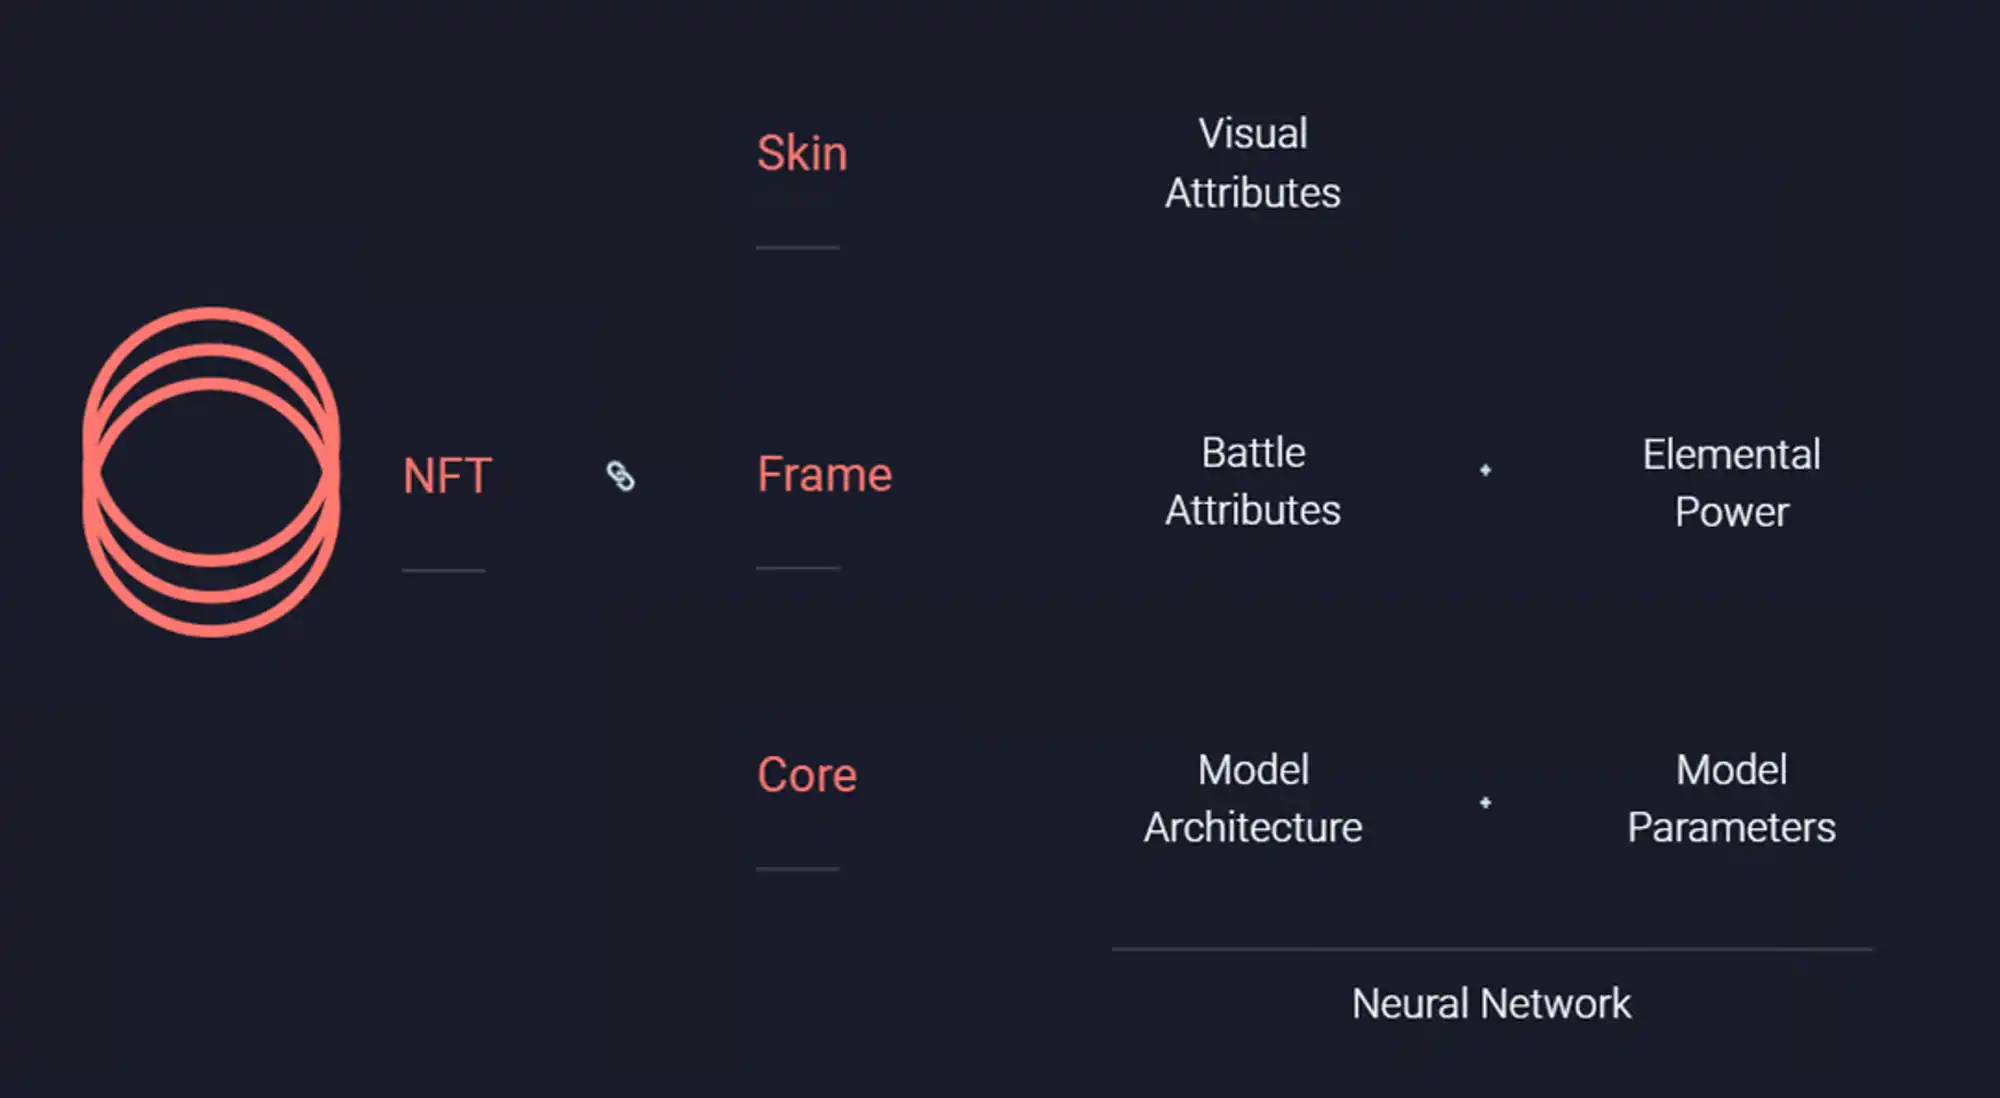Open the Frame layer heading

[824, 474]
